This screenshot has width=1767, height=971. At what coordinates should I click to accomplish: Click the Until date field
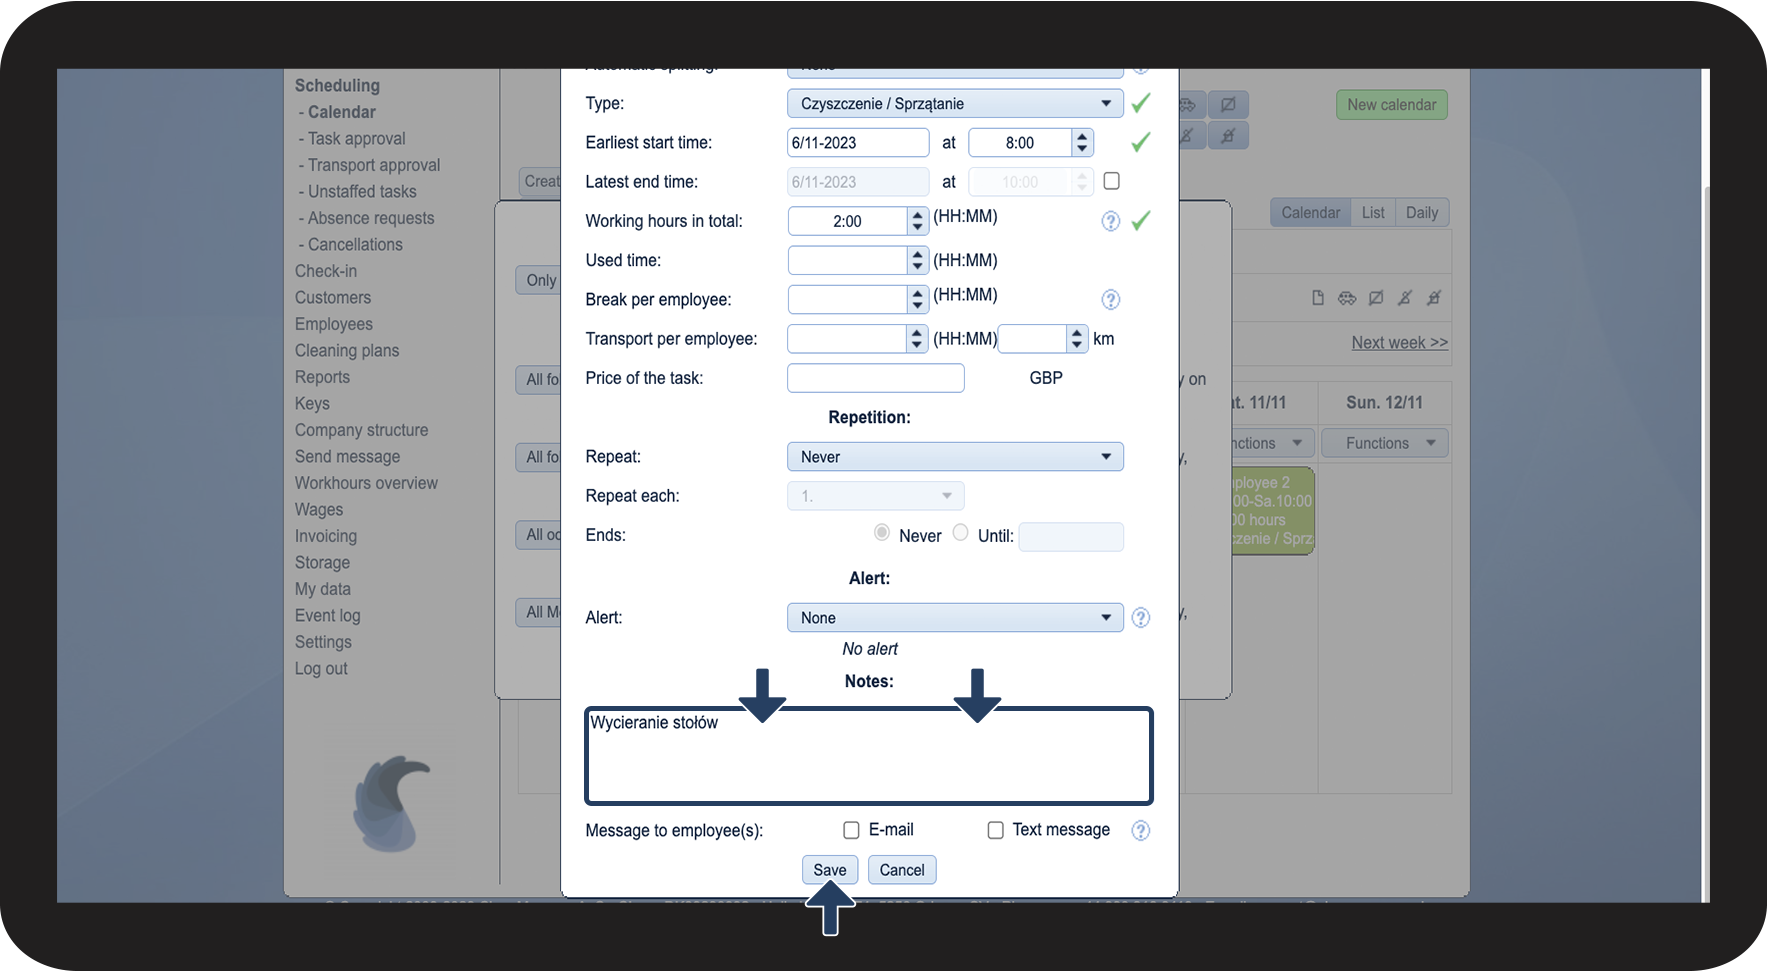pos(1071,537)
